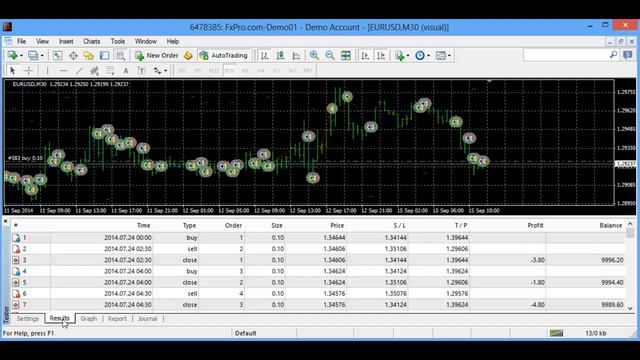Select the M1 timeframe button
Image resolution: width=640 pixels, height=360 pixels.
point(182,71)
